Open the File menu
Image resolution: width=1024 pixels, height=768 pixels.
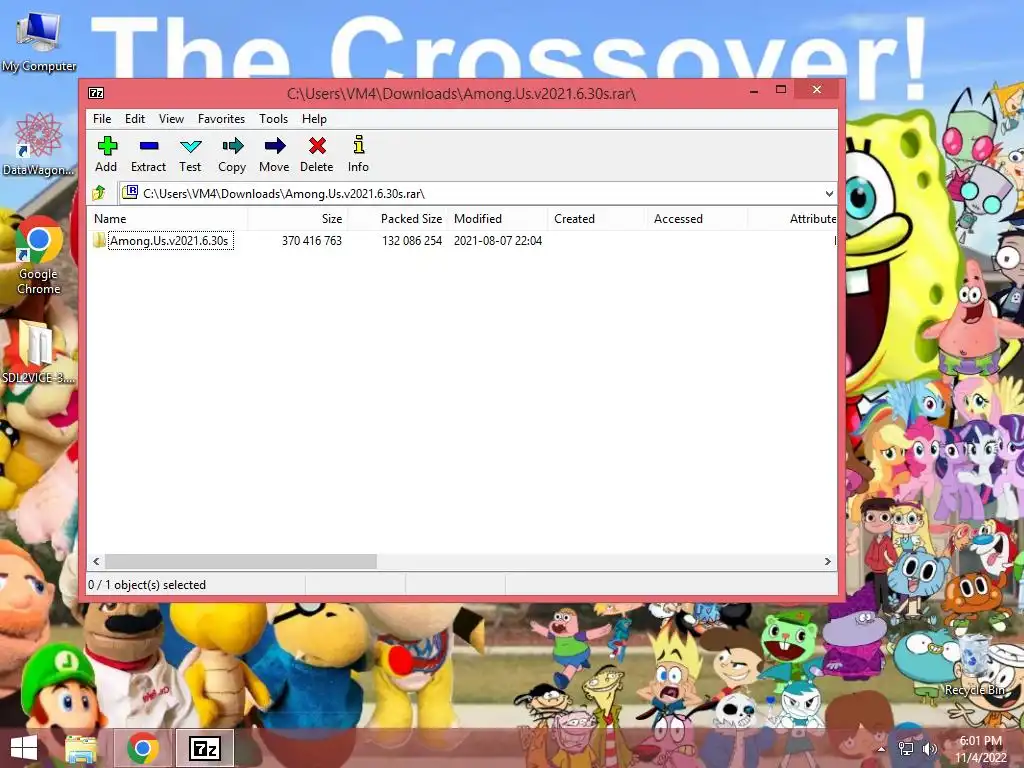[x=102, y=119]
